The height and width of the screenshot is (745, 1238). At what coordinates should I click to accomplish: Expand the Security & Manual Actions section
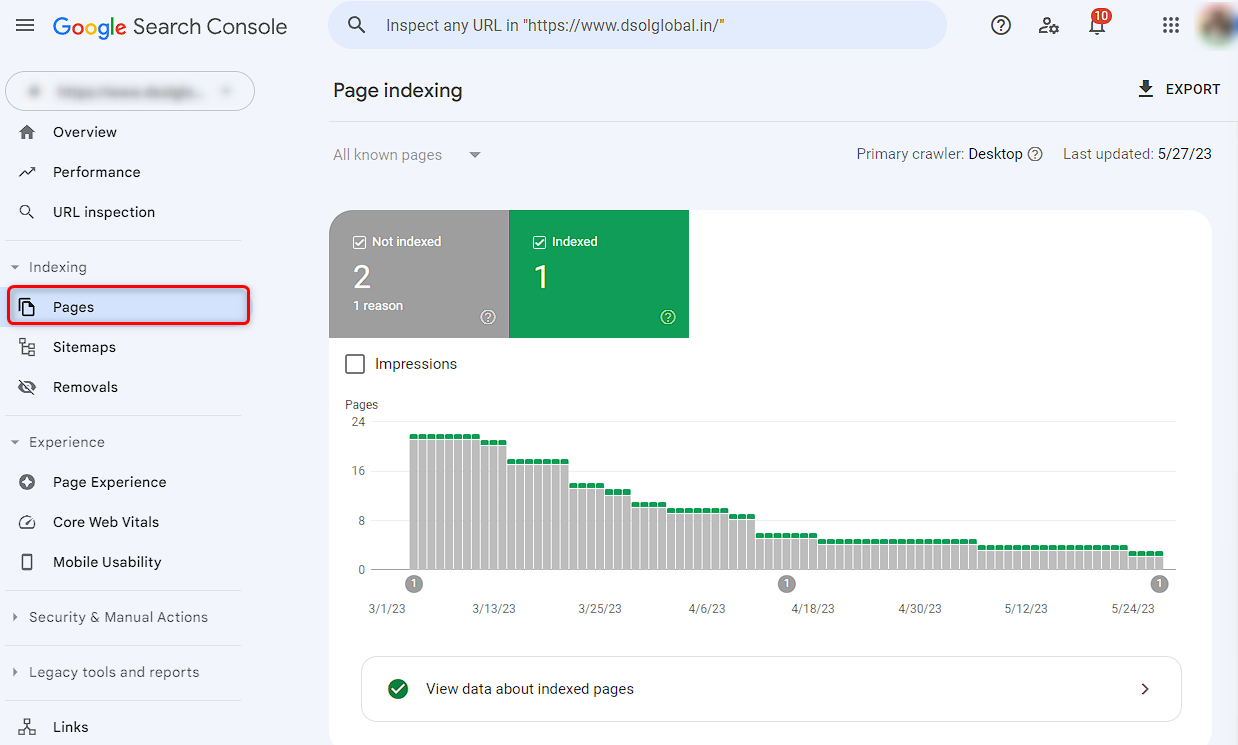click(x=118, y=617)
